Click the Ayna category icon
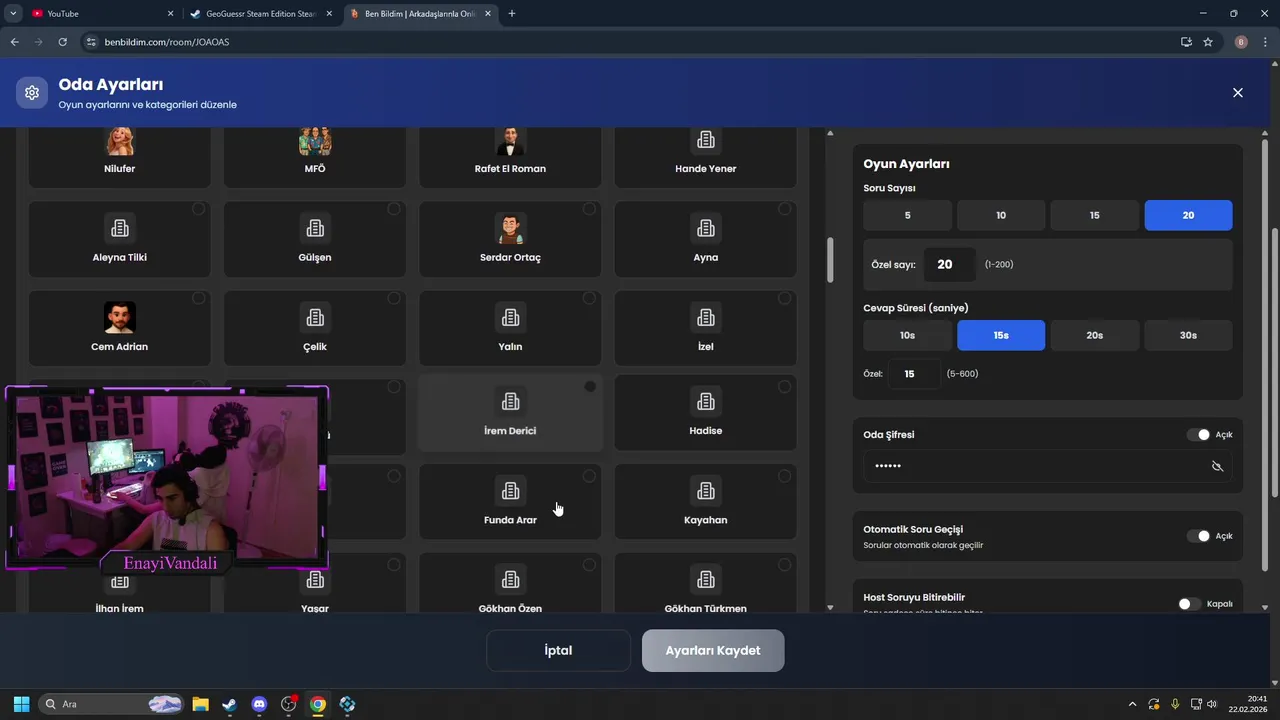1280x720 pixels. point(706,229)
